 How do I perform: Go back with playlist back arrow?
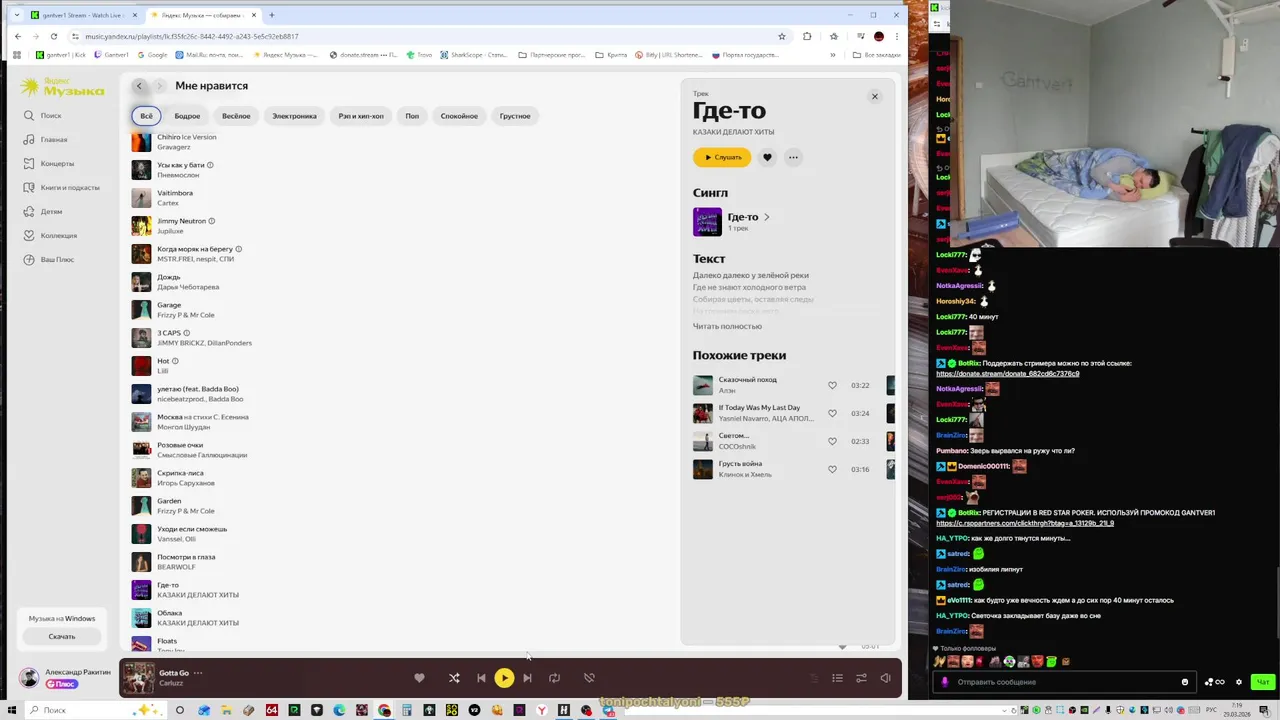139,86
